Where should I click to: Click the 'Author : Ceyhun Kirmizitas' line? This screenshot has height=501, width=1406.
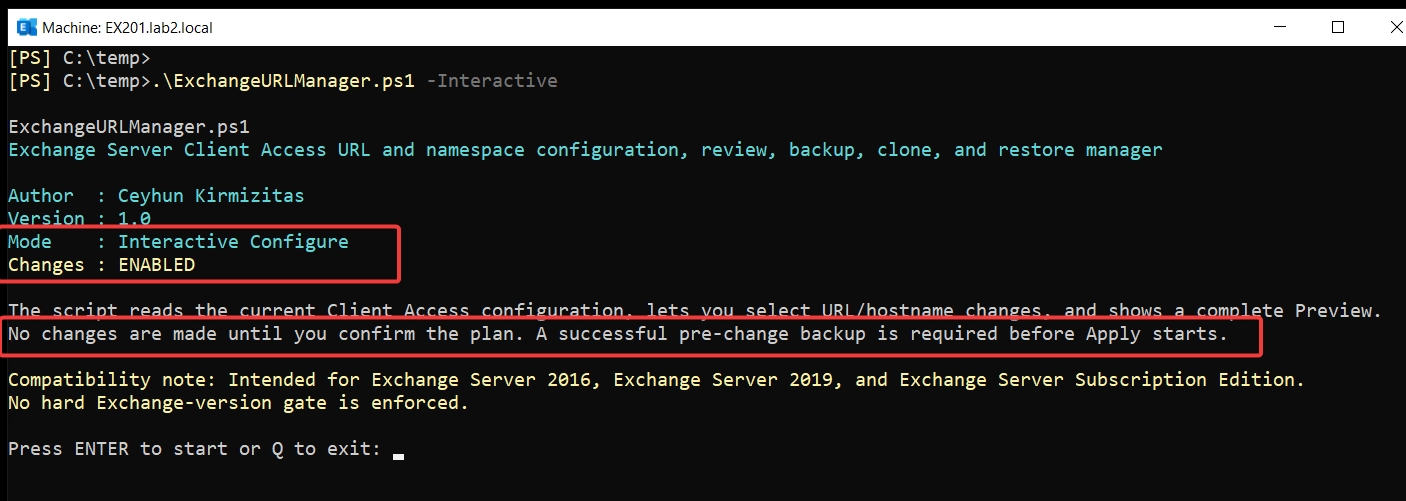click(x=156, y=196)
